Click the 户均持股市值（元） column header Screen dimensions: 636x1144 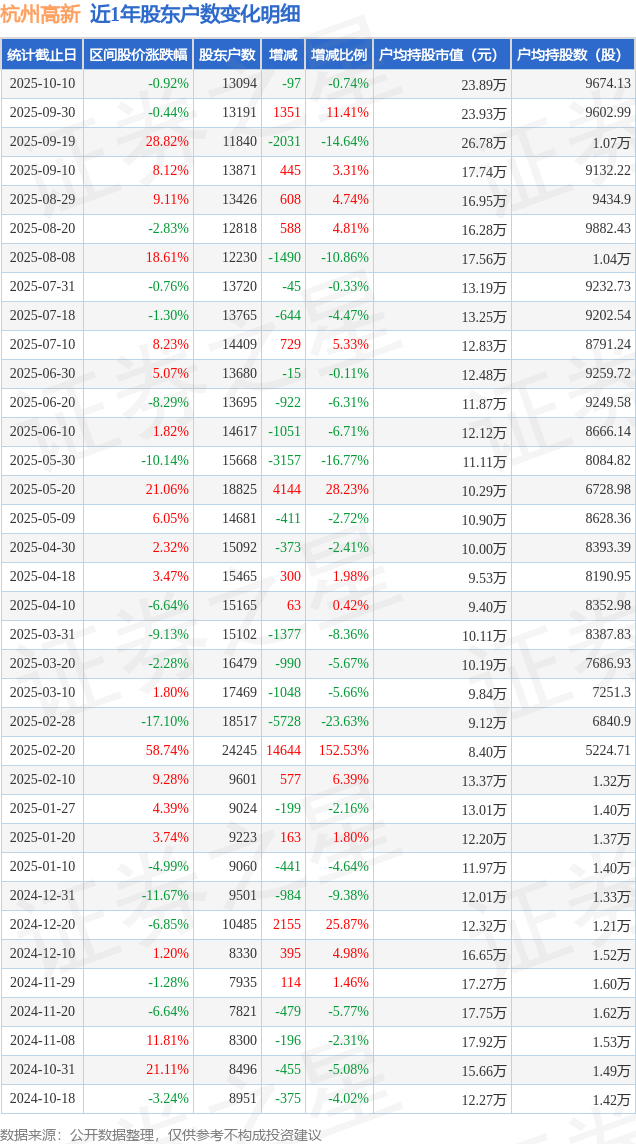441,55
